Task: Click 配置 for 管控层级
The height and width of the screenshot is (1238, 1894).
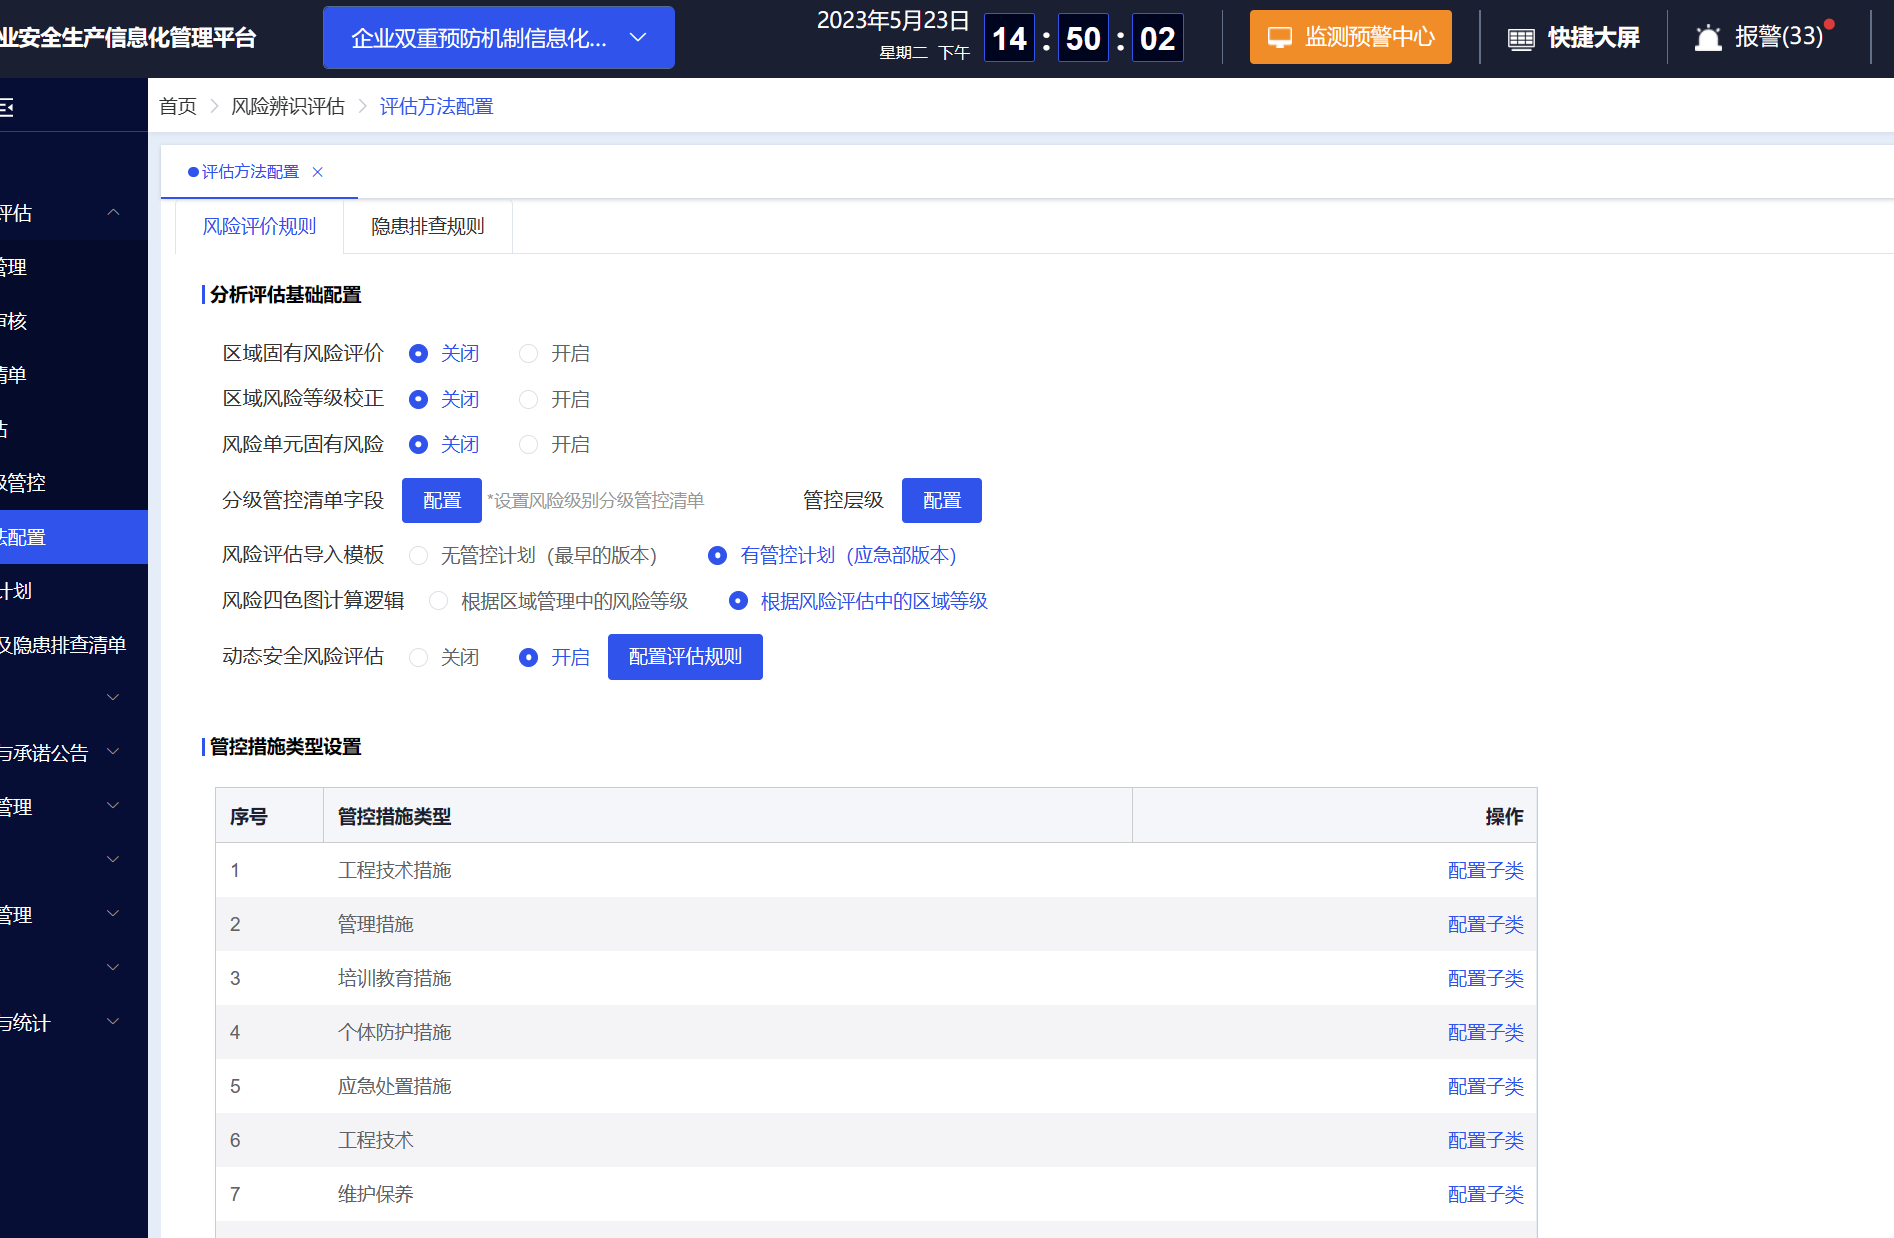Action: 942,500
